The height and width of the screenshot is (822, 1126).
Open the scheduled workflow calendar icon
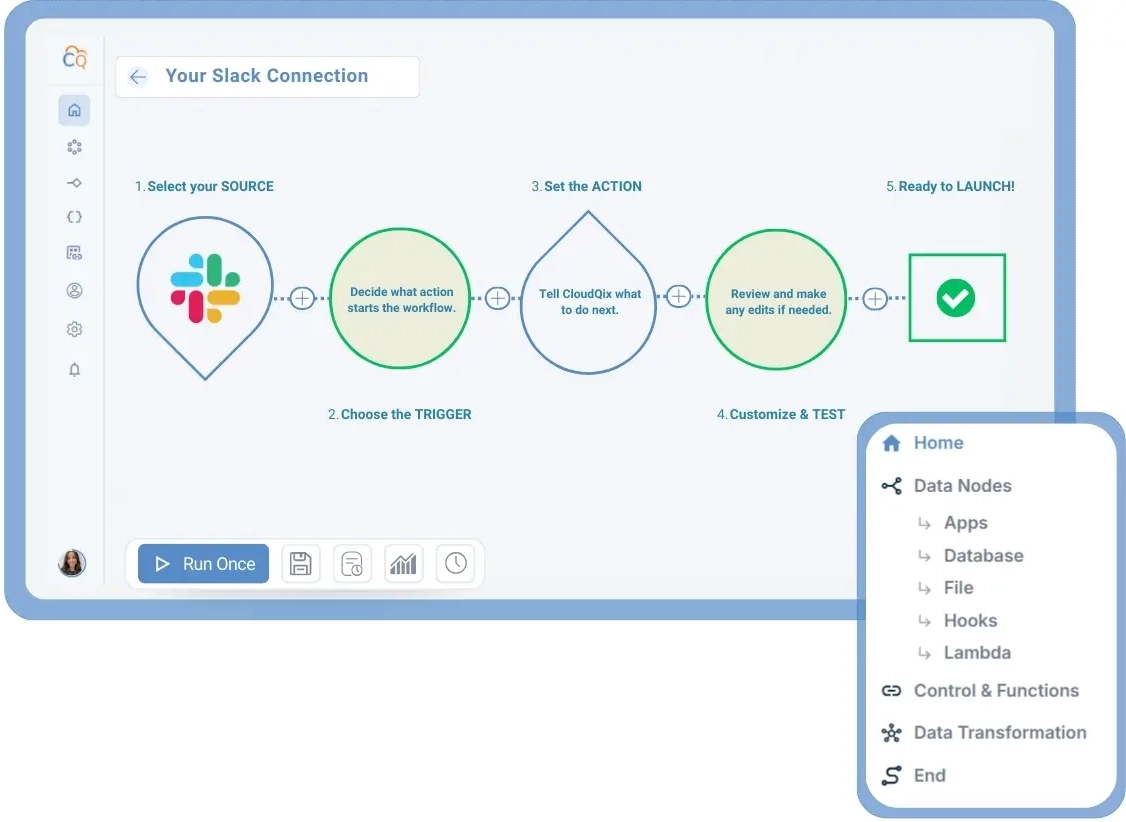click(x=352, y=564)
